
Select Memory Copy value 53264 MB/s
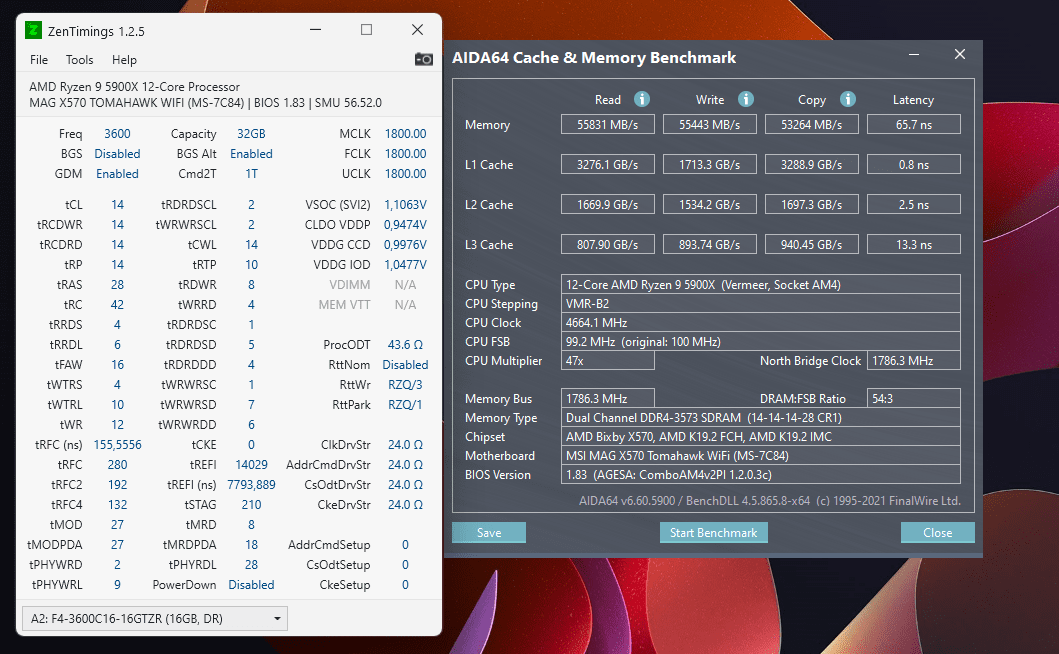(x=812, y=124)
